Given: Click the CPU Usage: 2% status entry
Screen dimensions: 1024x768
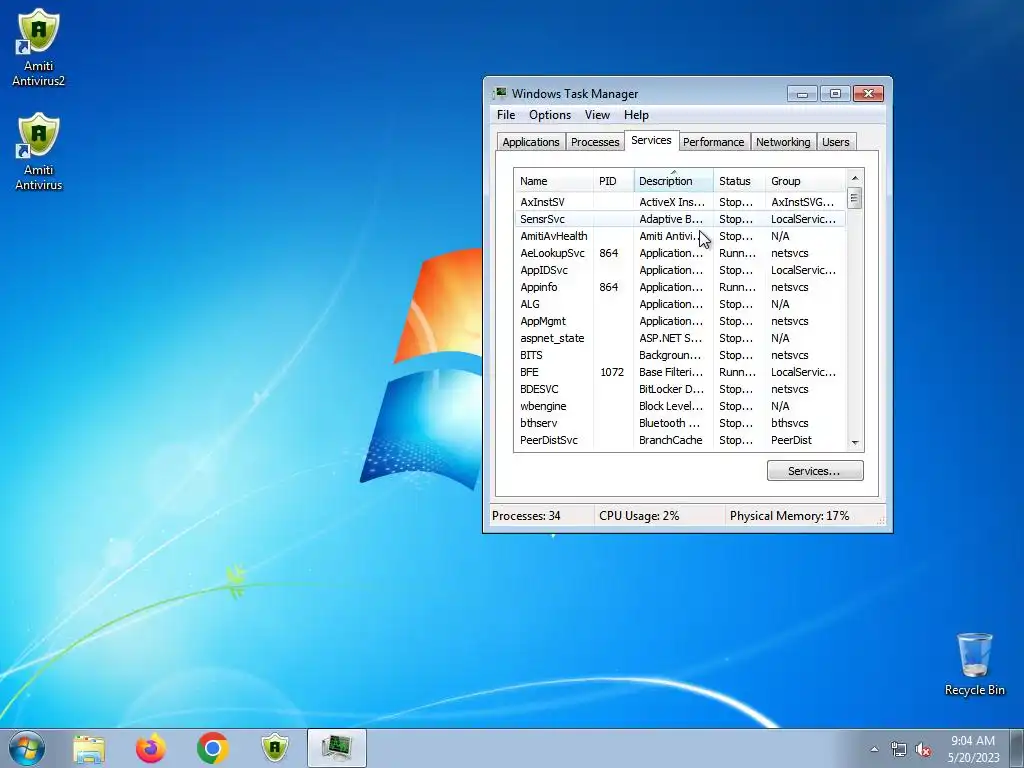Looking at the screenshot, I should coord(639,516).
